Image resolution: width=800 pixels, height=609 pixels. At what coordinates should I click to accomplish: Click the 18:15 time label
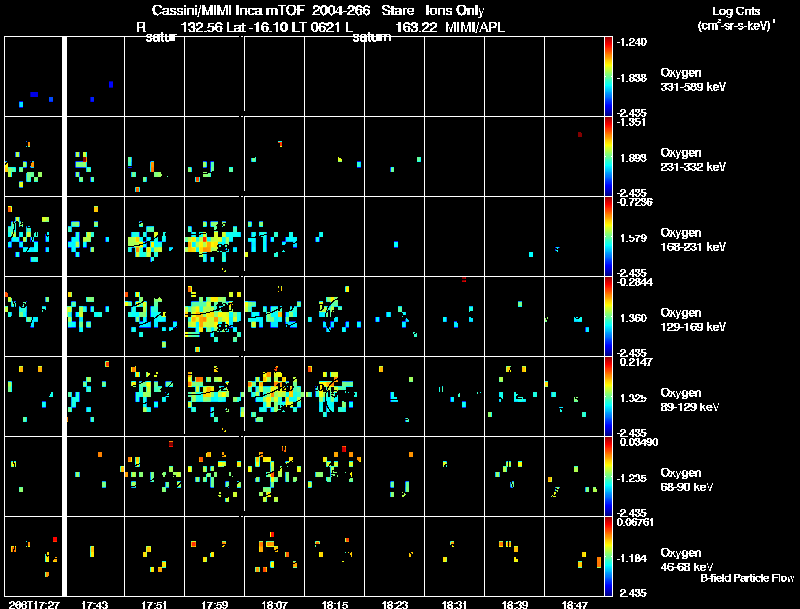coord(335,605)
